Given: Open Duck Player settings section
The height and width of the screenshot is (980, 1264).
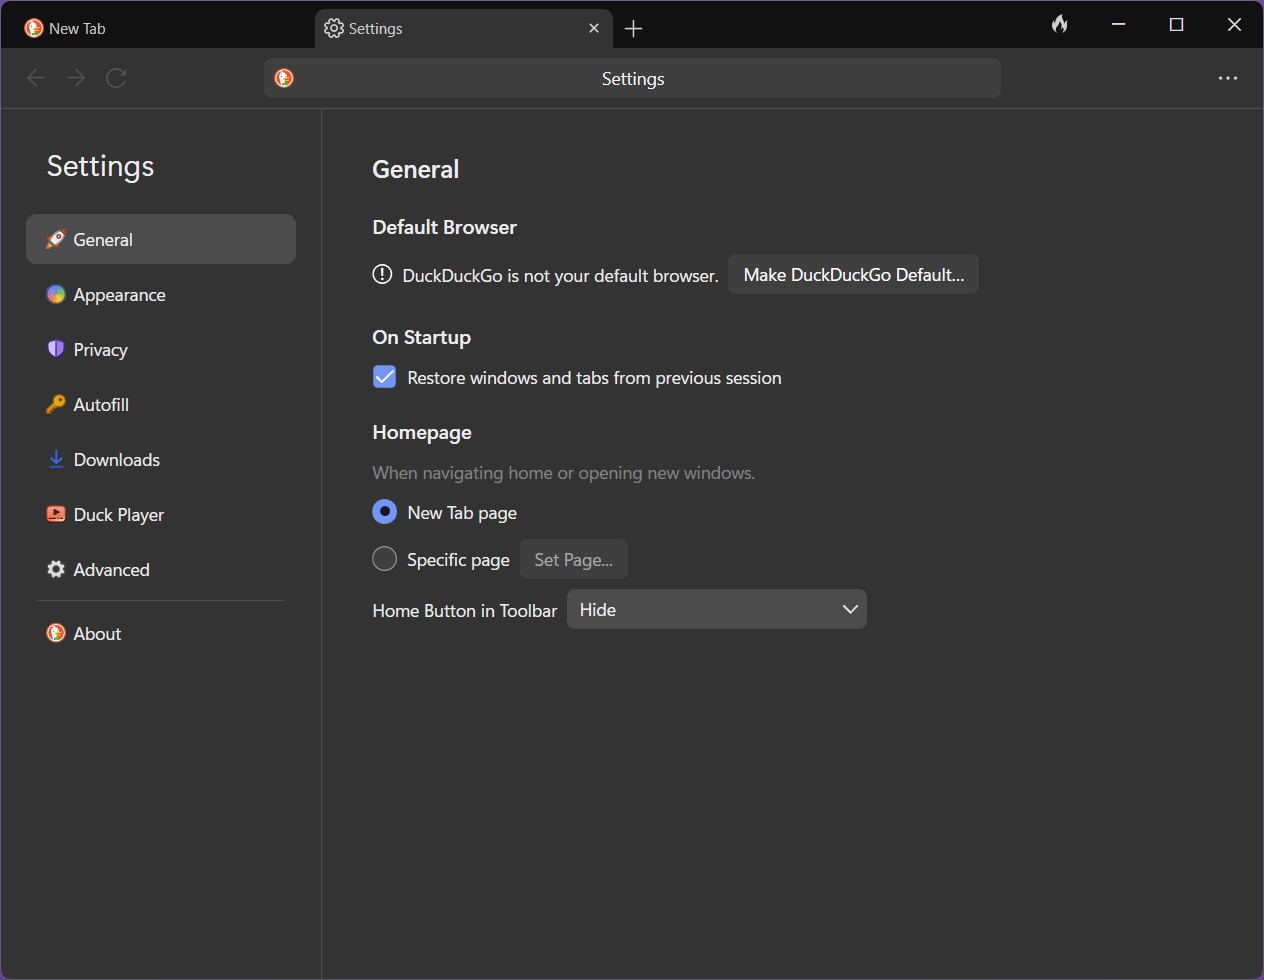Looking at the screenshot, I should [161, 514].
